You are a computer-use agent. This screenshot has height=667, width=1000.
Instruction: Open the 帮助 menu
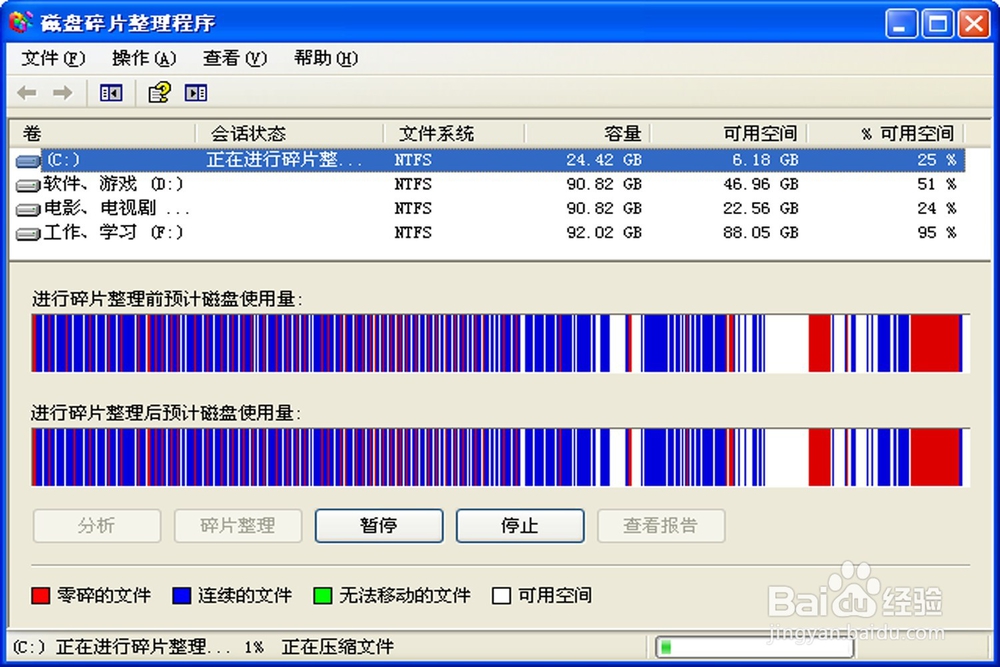pos(322,58)
